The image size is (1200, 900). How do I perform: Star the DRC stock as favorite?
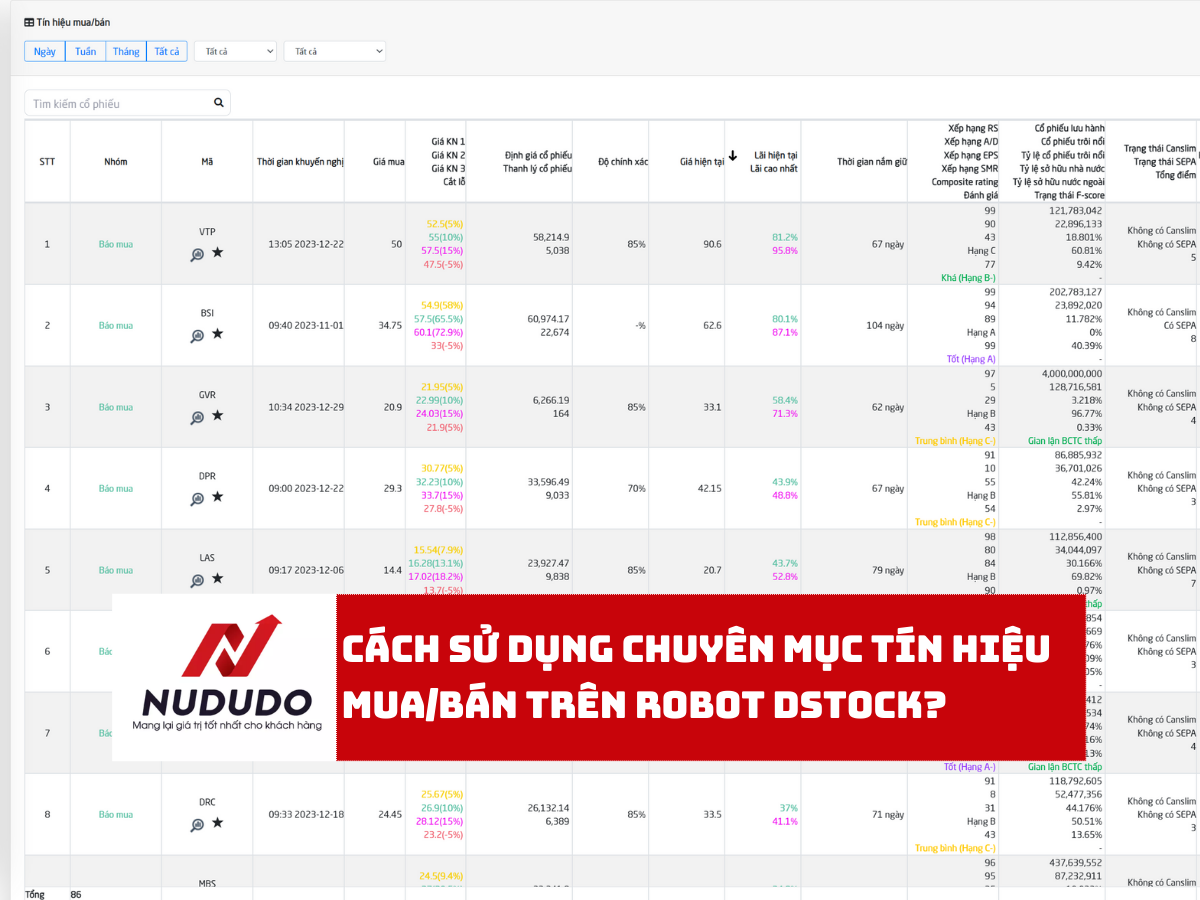[217, 823]
